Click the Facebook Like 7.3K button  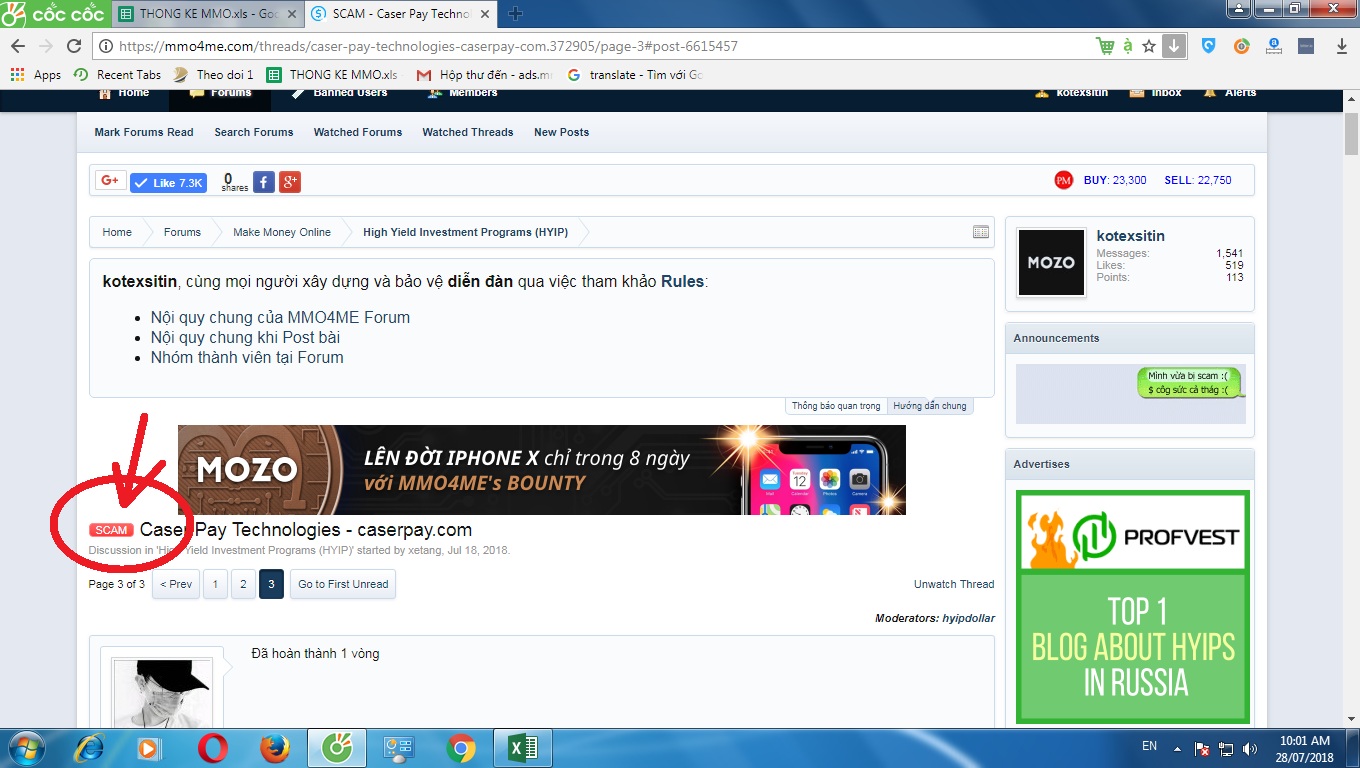[168, 183]
